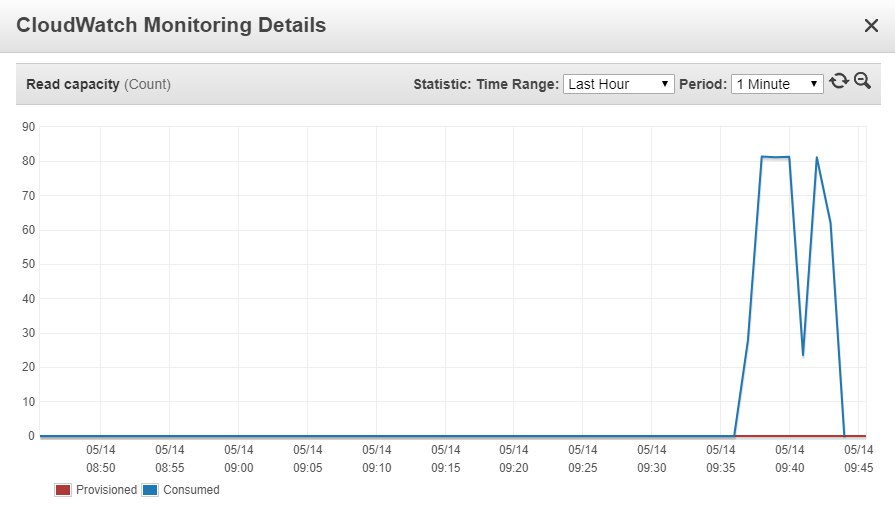895x509 pixels.
Task: Click the consumed peak plateau near 09:39
Action: coord(776,157)
